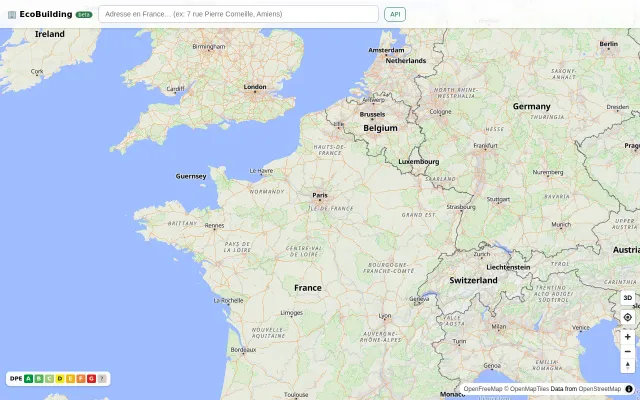Select DPE class C light green swatch
The width and height of the screenshot is (640, 400).
click(49, 379)
